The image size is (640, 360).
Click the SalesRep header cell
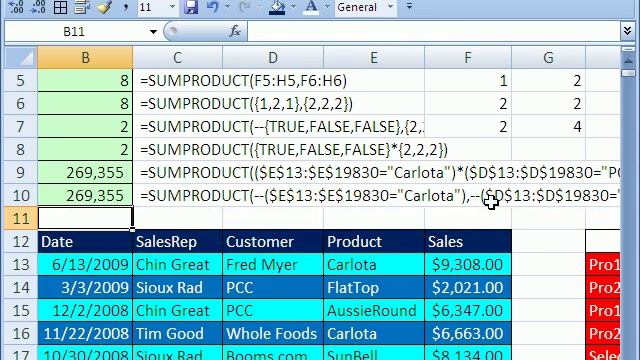(x=178, y=242)
